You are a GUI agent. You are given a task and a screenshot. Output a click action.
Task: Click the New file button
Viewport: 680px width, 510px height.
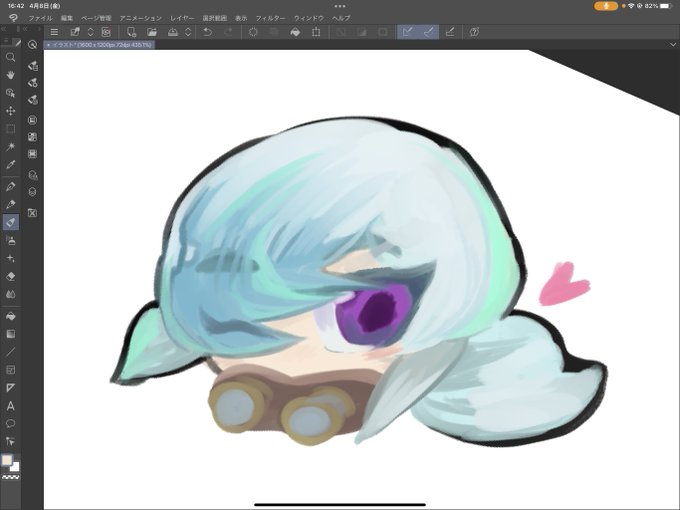(131, 32)
